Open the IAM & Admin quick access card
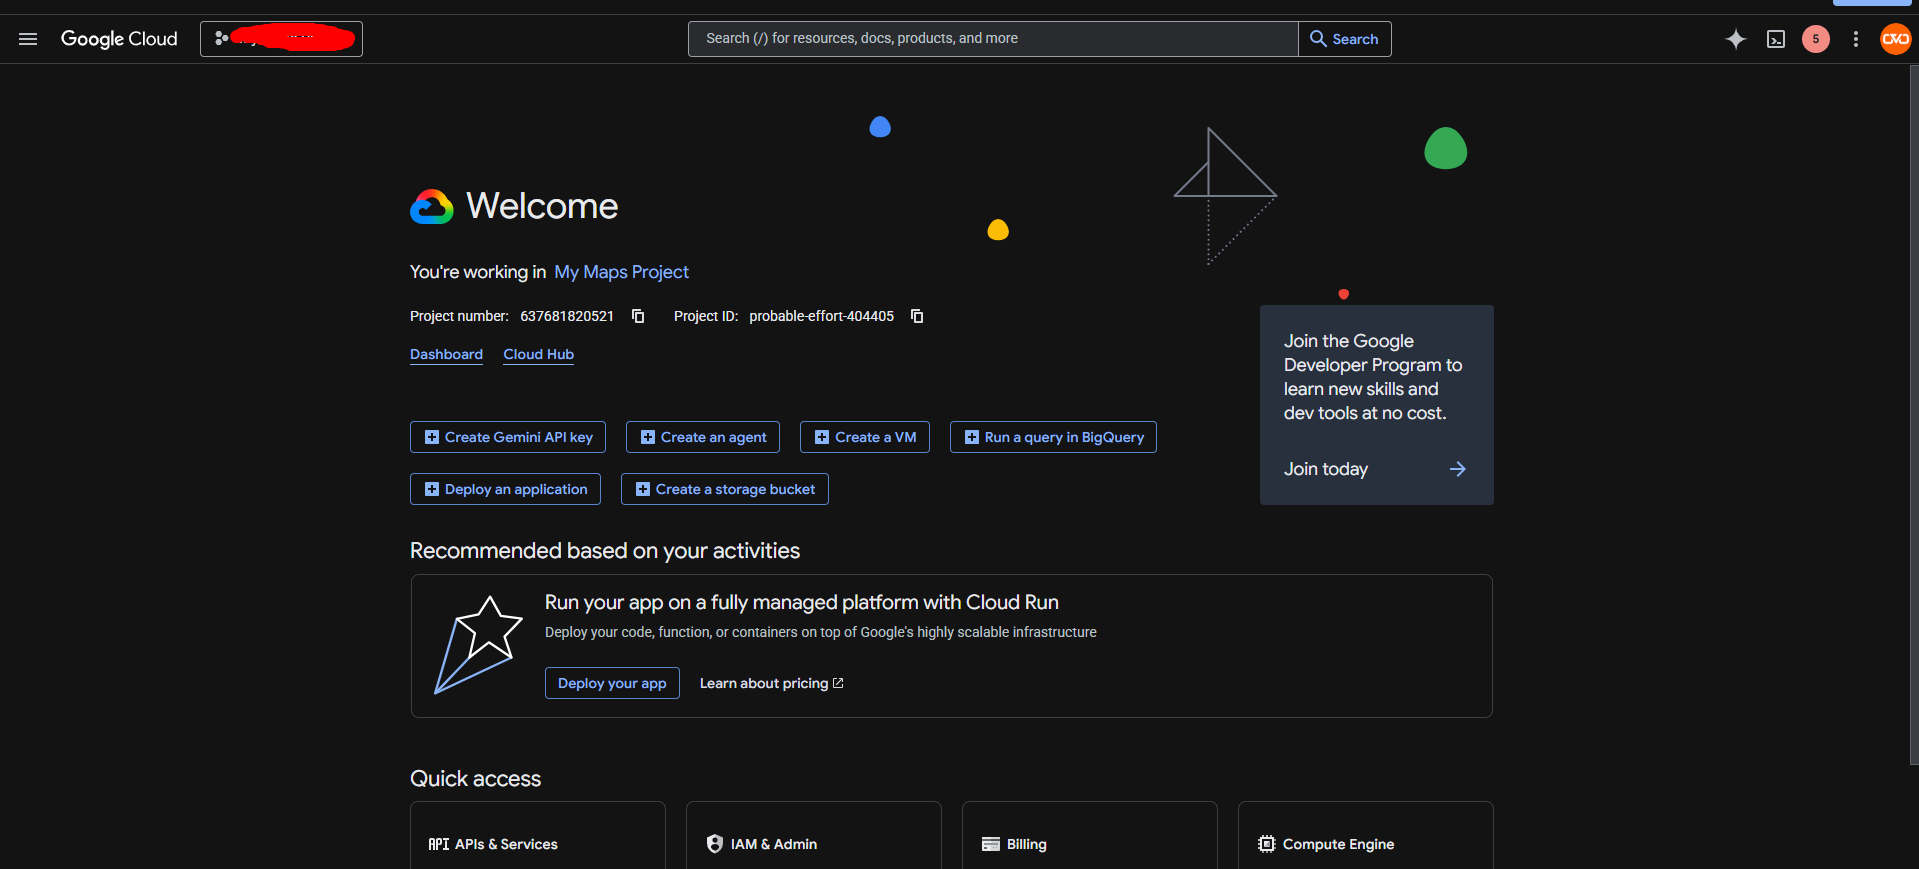 814,836
